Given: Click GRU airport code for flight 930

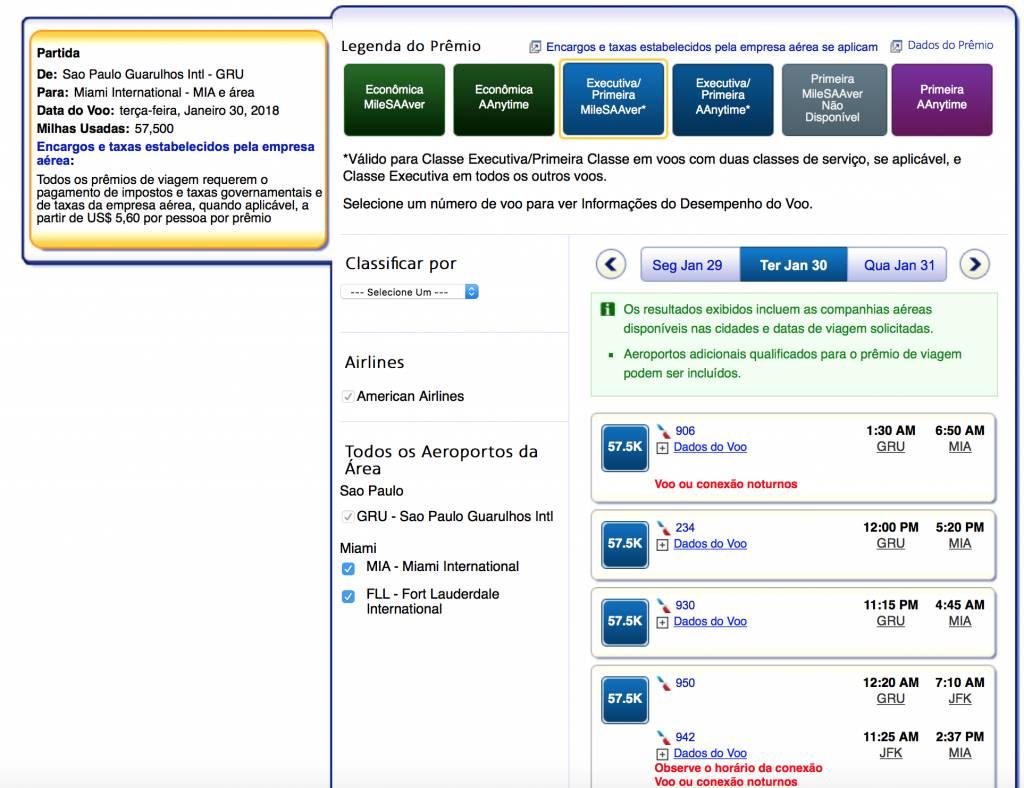Looking at the screenshot, I should (x=891, y=622).
